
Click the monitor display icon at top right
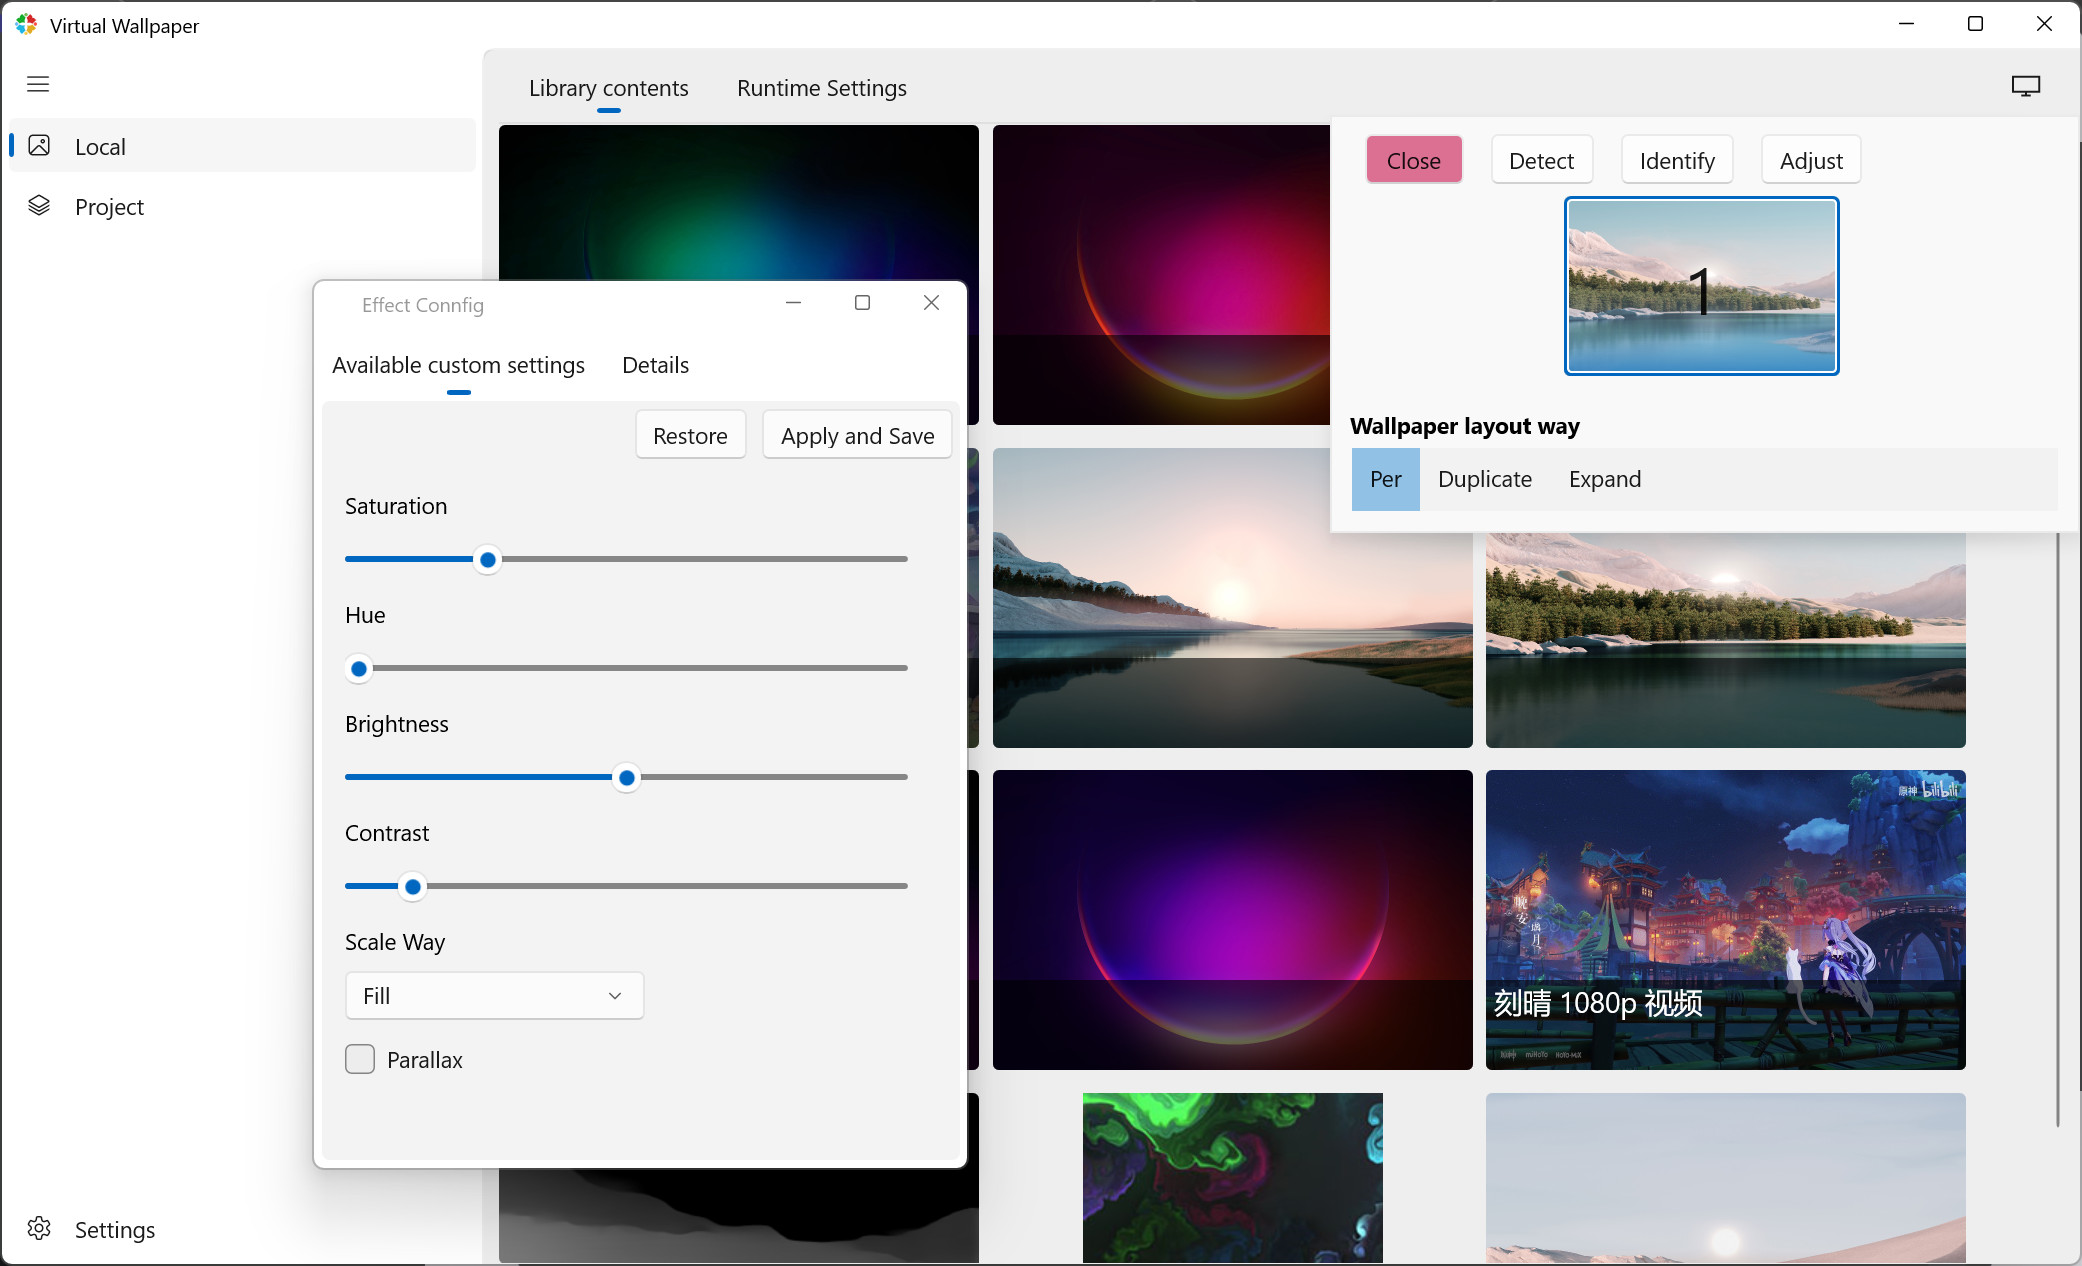click(2025, 87)
